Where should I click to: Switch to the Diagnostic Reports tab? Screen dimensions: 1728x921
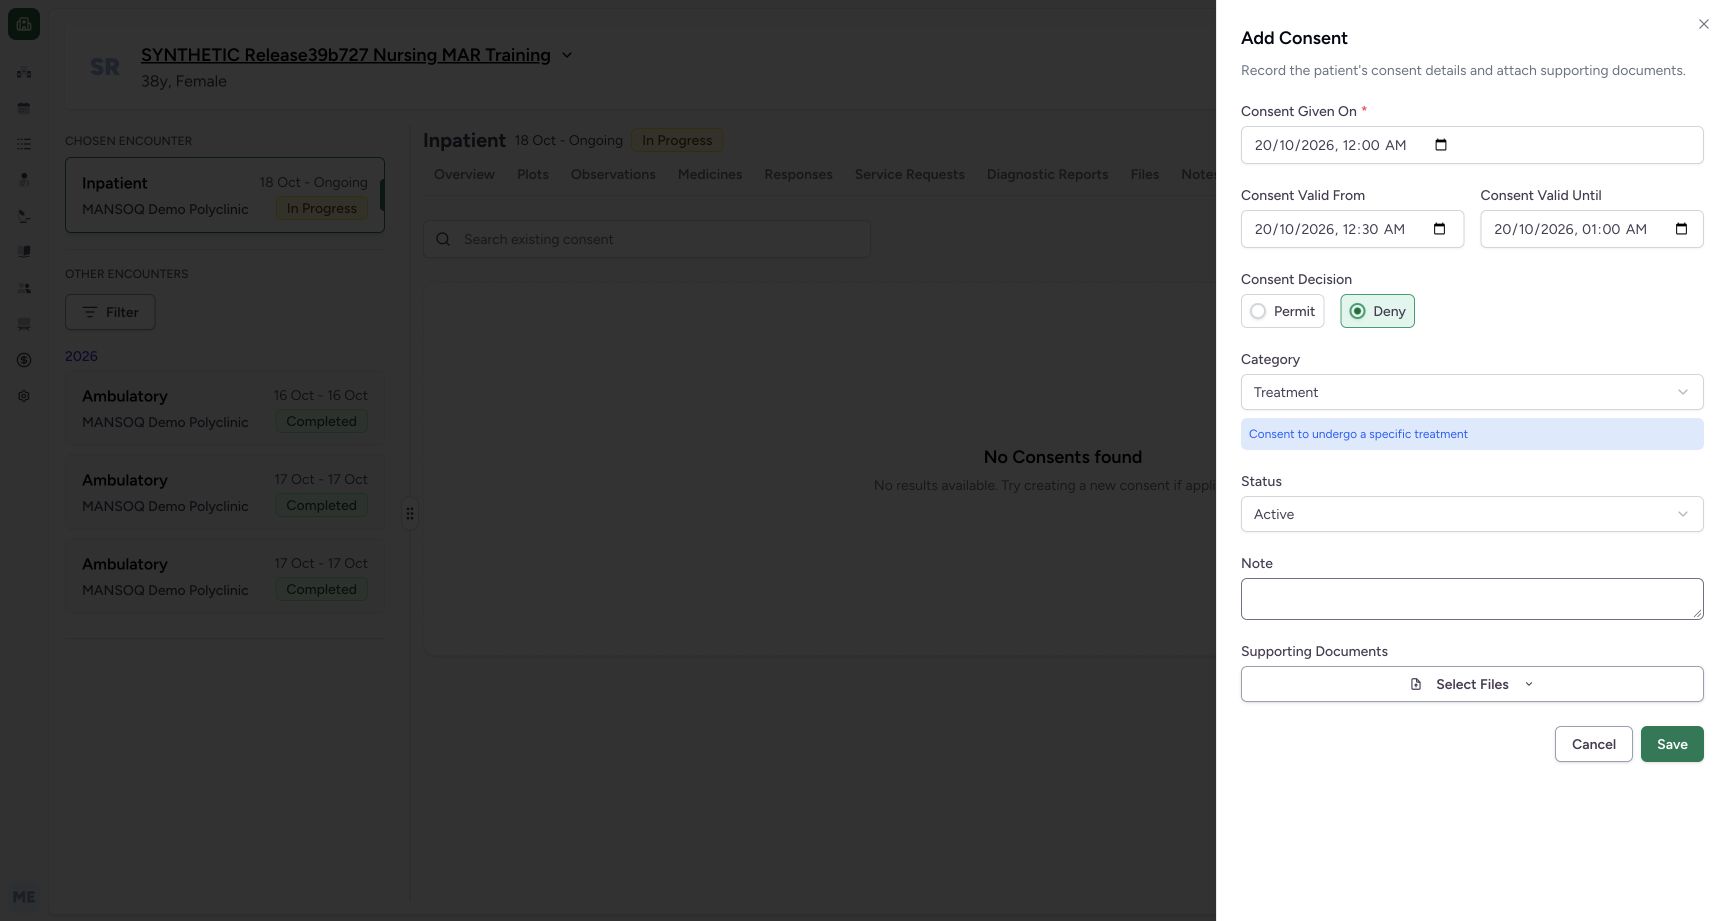point(1047,174)
